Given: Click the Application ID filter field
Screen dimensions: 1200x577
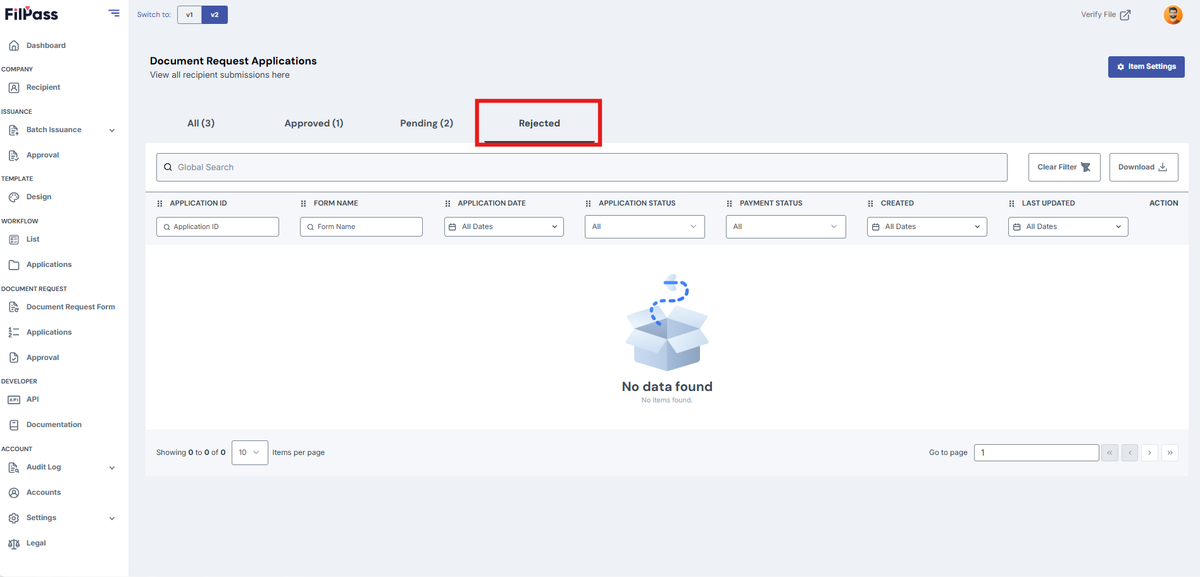Looking at the screenshot, I should click(x=217, y=227).
